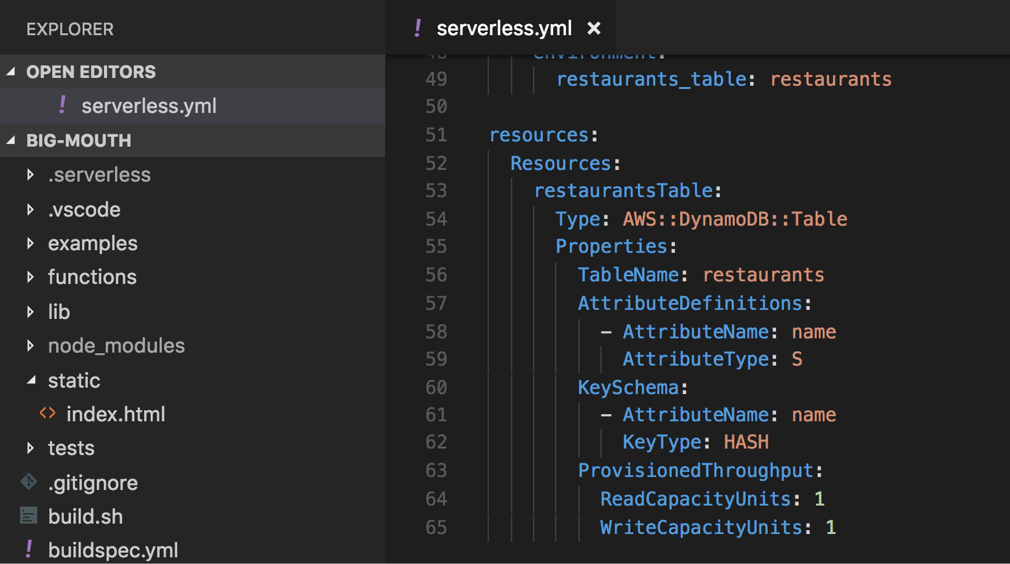The height and width of the screenshot is (564, 1010).
Task: Open the tests folder
Action: (71, 448)
